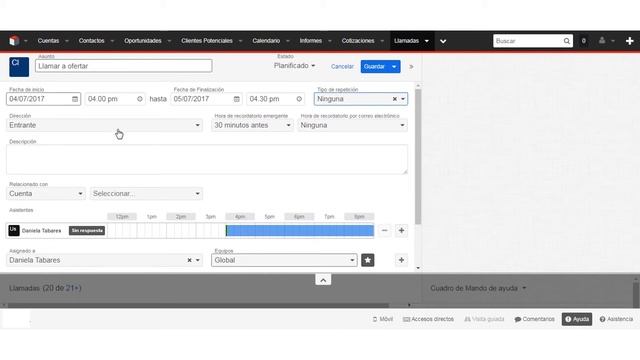Open the Clientes Potenciales tab
Image resolution: width=640 pixels, height=360 pixels.
point(207,41)
